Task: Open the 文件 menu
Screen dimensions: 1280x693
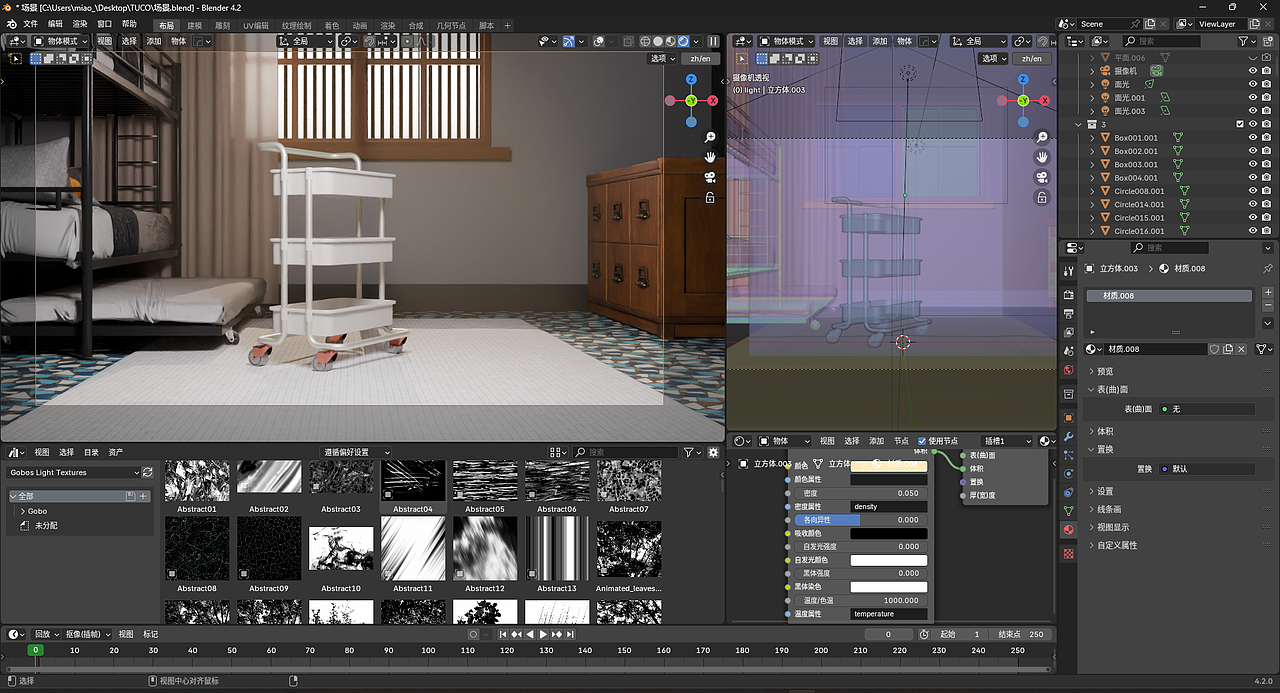Action: (31, 24)
